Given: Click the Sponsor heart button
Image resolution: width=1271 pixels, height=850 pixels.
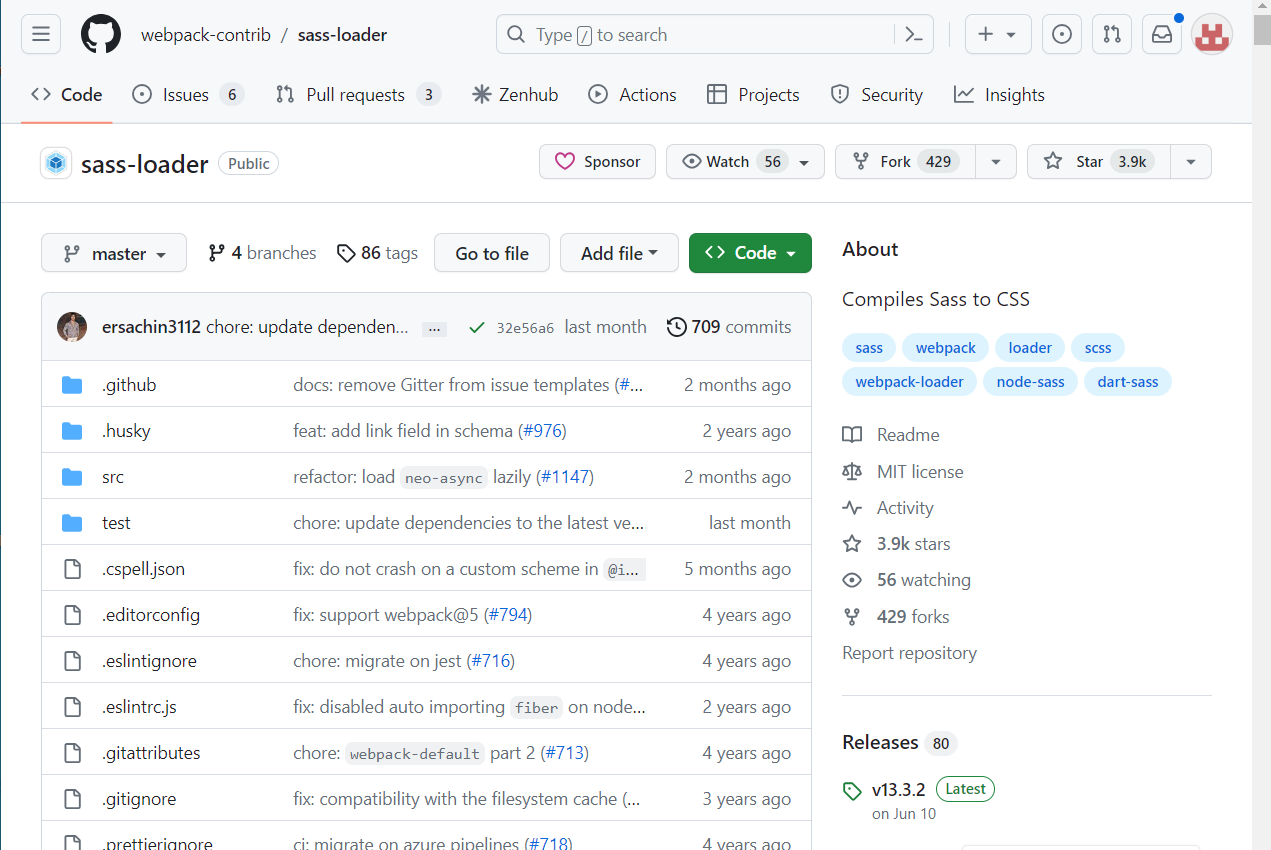Looking at the screenshot, I should point(597,162).
